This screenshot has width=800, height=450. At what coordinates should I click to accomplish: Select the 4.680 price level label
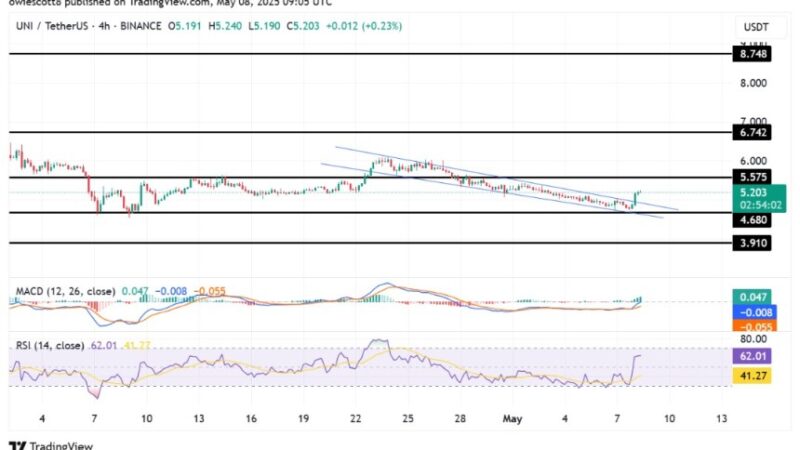click(752, 220)
